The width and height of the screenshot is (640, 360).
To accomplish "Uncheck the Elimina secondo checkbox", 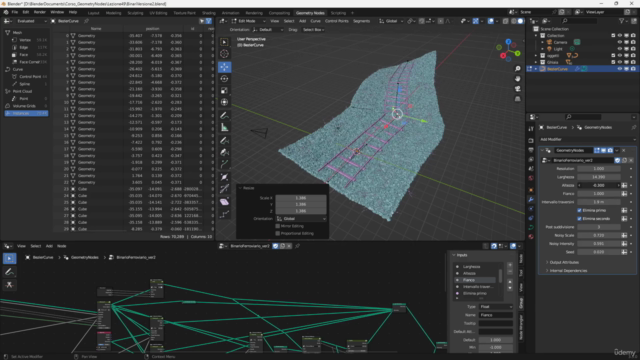I will [x=579, y=218].
